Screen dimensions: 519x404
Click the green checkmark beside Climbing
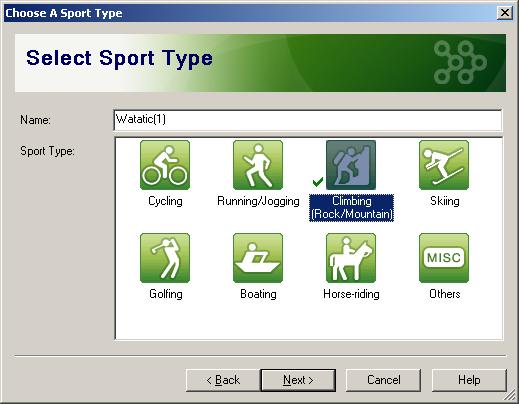pyautogui.click(x=318, y=182)
